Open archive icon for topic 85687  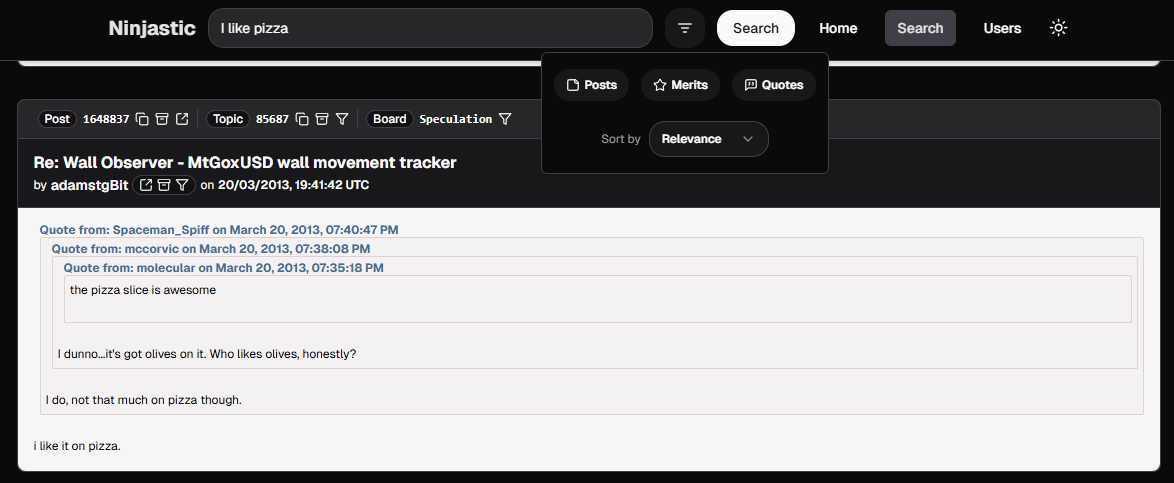[x=322, y=119]
